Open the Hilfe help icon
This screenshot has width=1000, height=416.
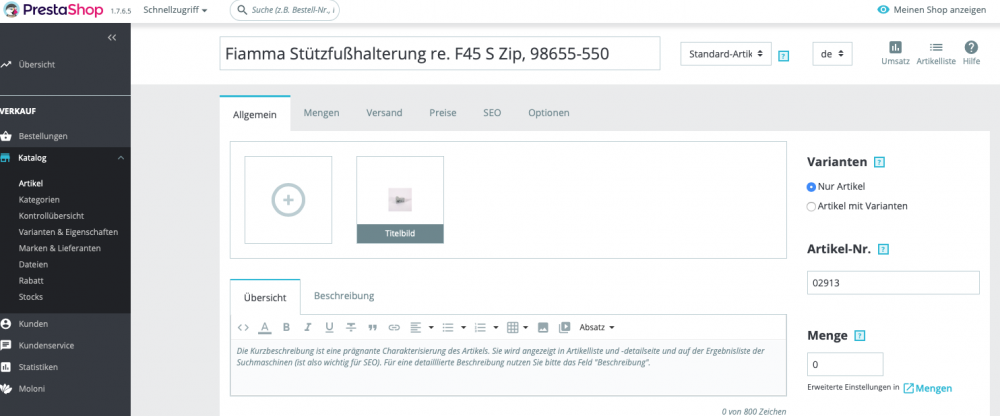click(971, 48)
